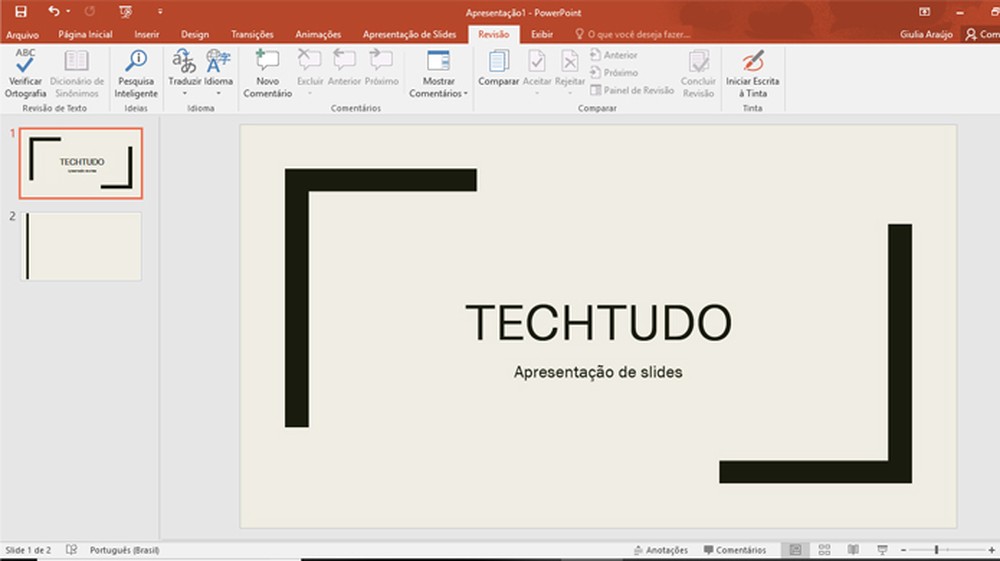Expand the Rejeitar dropdown arrow

[570, 94]
